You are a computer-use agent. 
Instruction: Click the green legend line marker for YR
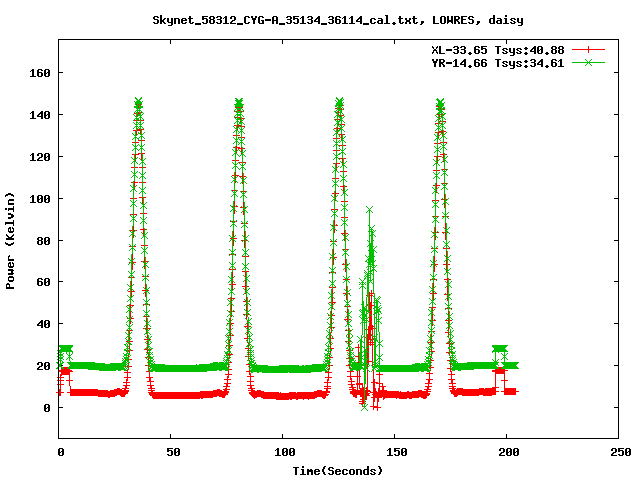coord(588,62)
